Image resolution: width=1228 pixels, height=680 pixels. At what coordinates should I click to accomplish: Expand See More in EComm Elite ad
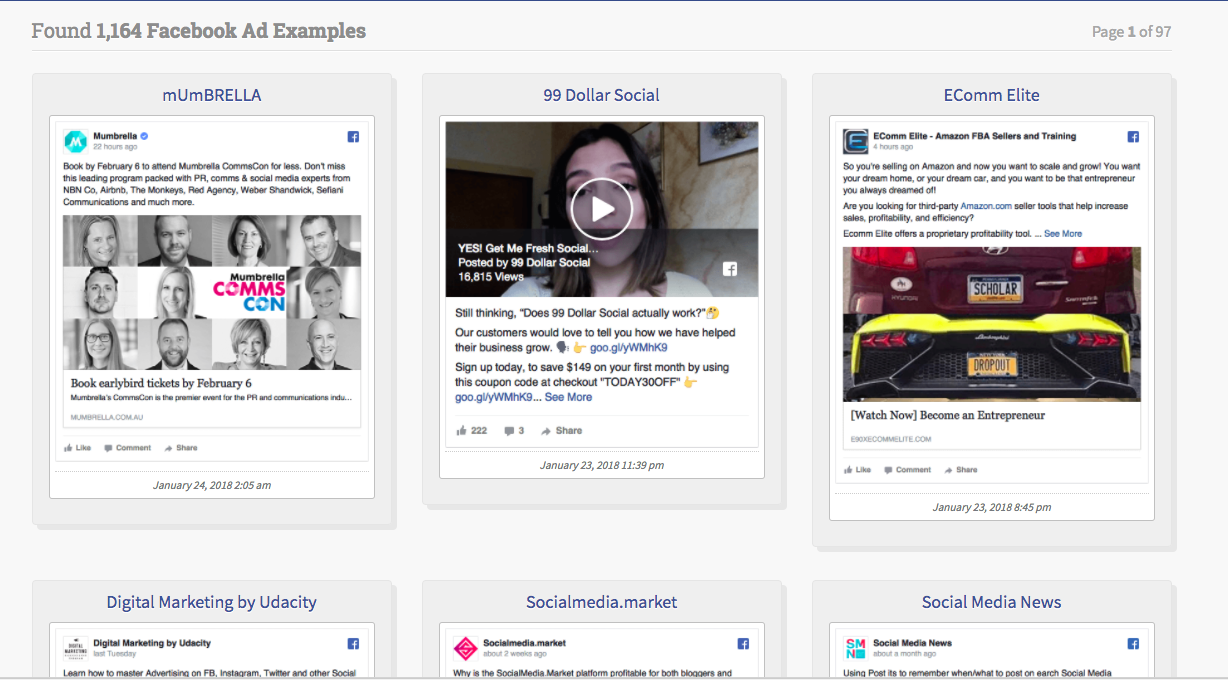(1063, 234)
